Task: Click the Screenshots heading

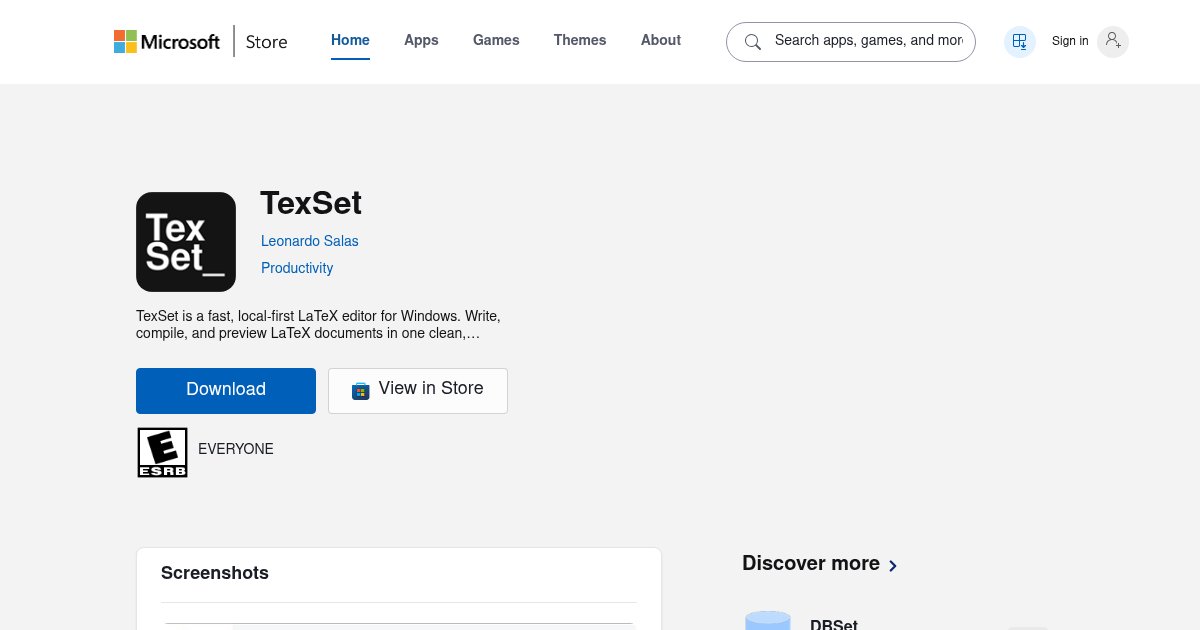Action: (215, 573)
